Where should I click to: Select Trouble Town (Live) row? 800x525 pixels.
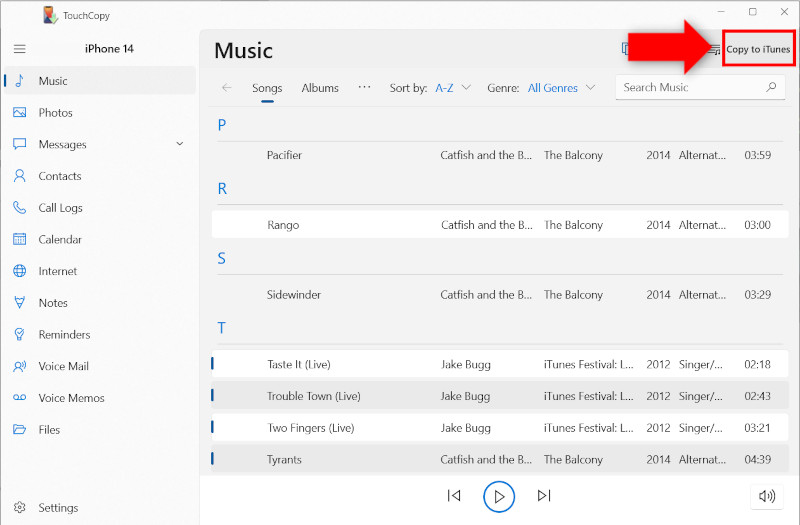[x=500, y=396]
